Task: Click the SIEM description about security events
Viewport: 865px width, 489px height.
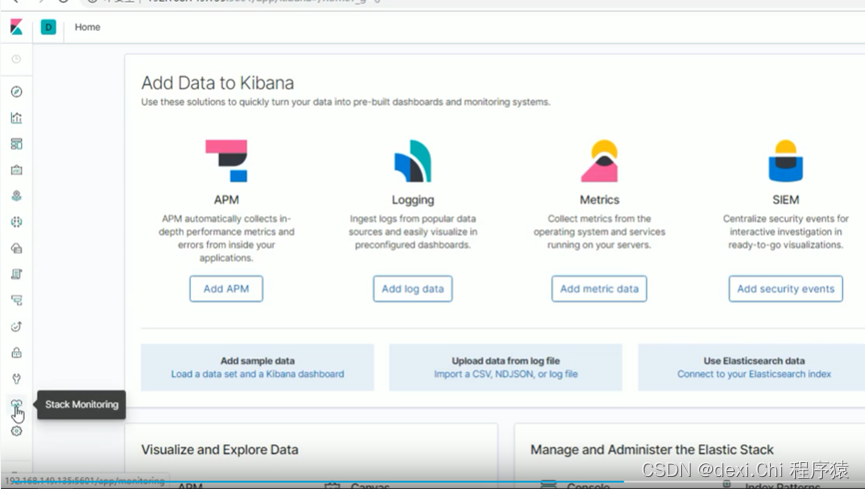Action: pyautogui.click(x=786, y=232)
